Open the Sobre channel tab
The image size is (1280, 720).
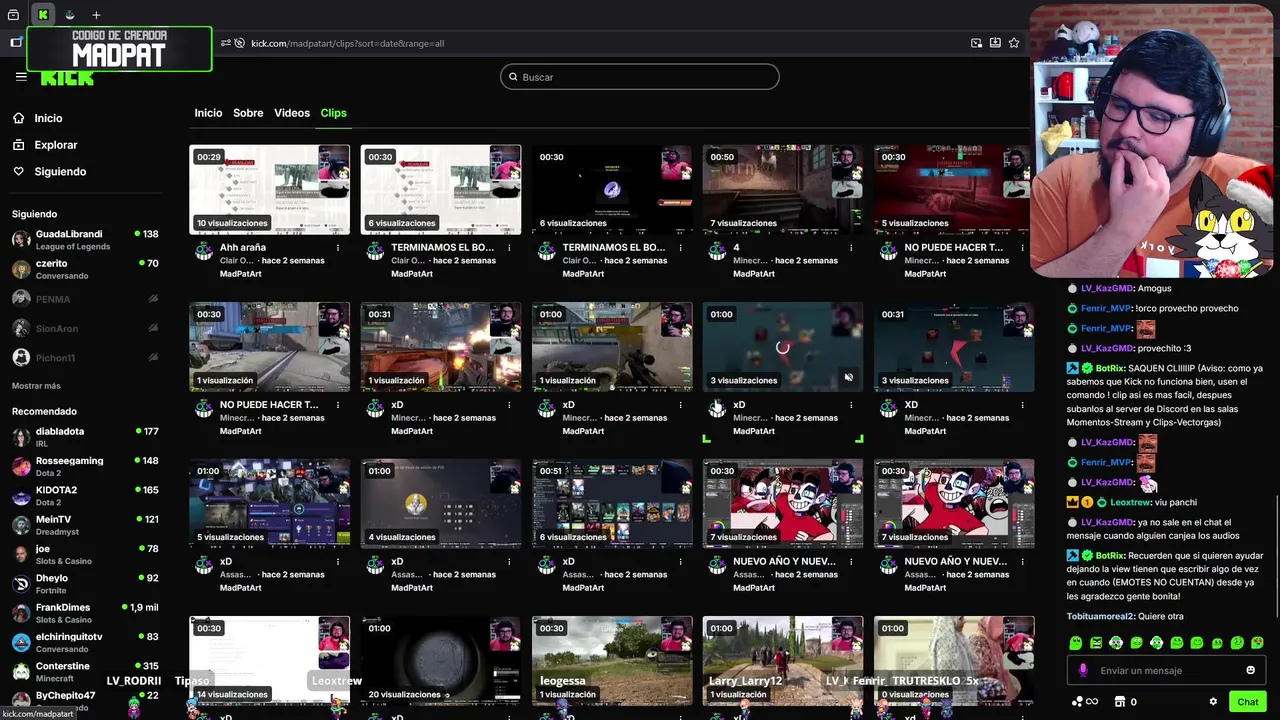pyautogui.click(x=248, y=113)
